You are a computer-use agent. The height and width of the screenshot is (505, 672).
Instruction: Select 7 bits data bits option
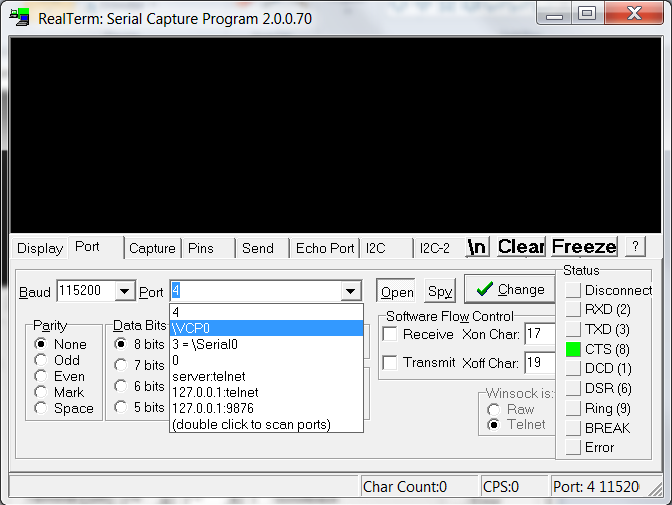pyautogui.click(x=122, y=366)
